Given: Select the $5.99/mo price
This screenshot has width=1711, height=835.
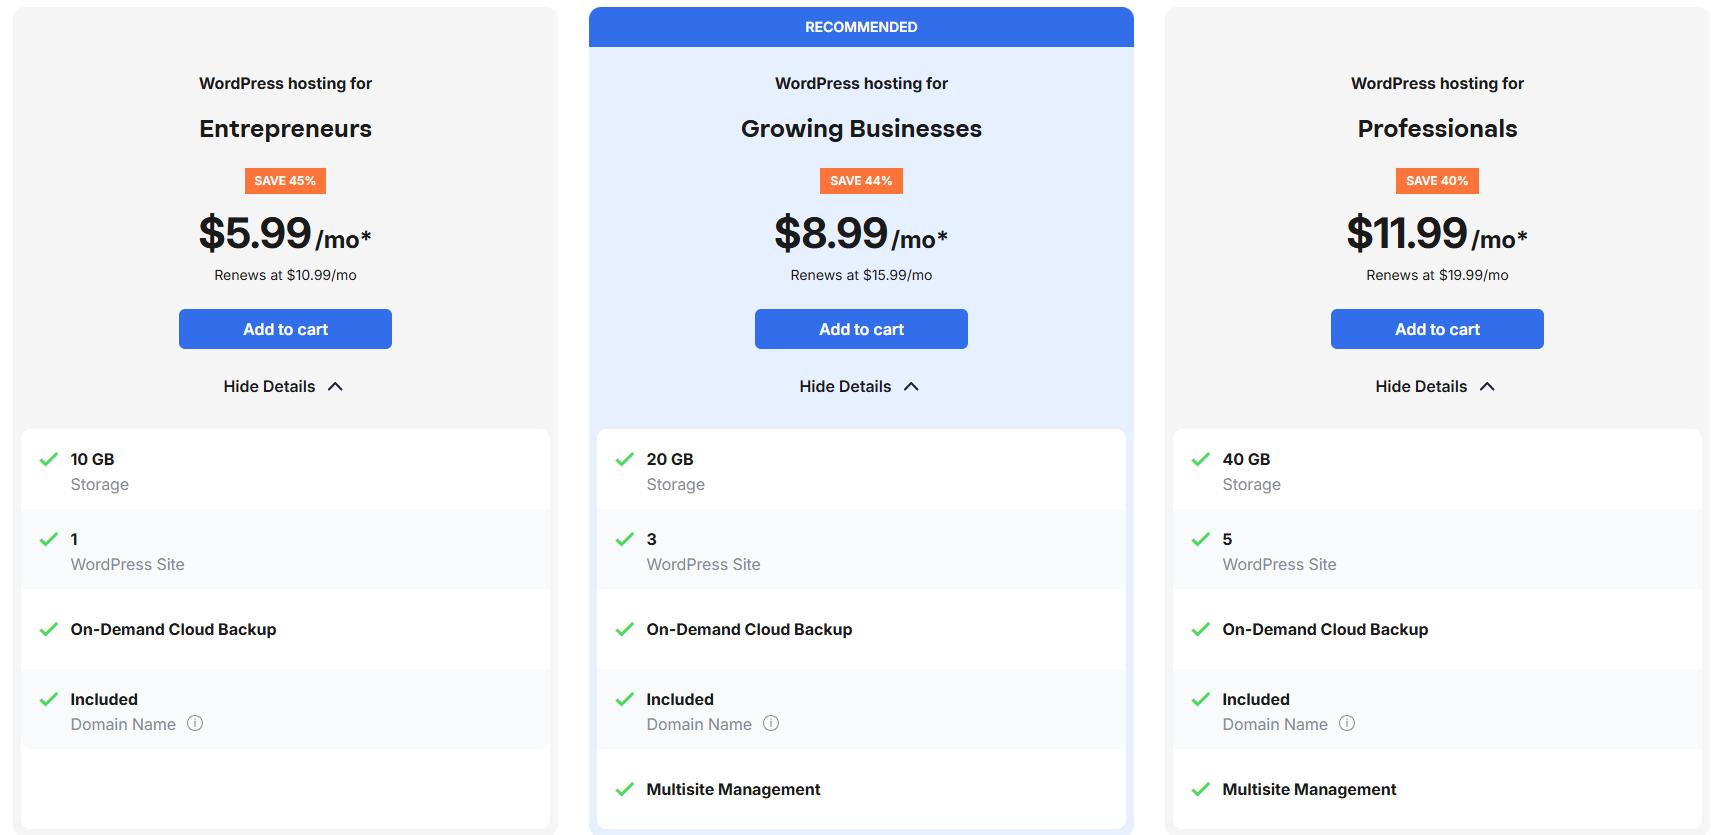Looking at the screenshot, I should (x=285, y=233).
